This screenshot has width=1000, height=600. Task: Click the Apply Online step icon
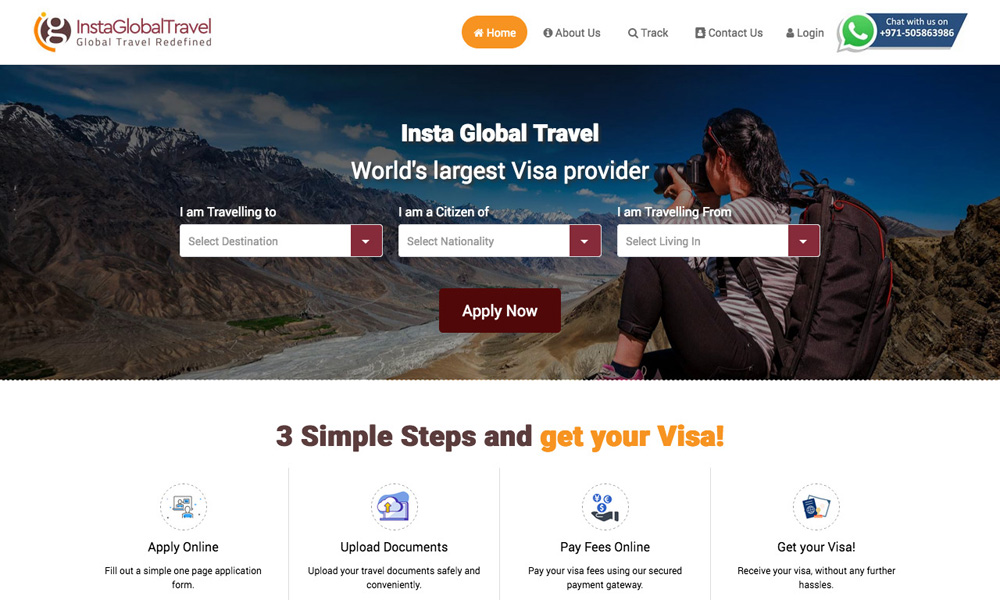pyautogui.click(x=183, y=507)
